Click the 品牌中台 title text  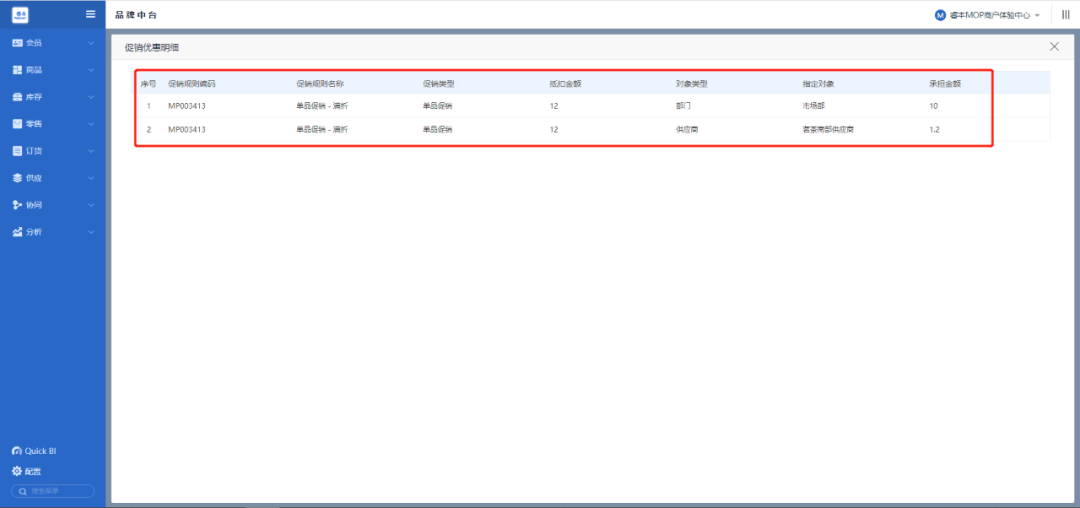[x=136, y=15]
